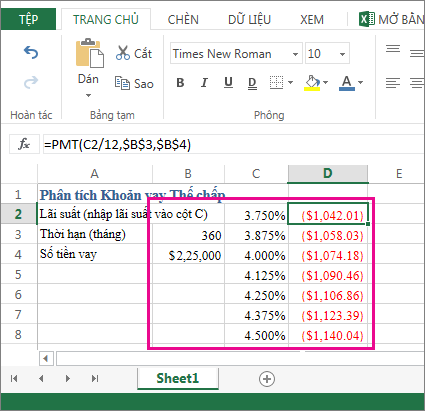Viewport: 425px width, 411px height.
Task: Apply the font color A
Action: pyautogui.click(x=347, y=83)
